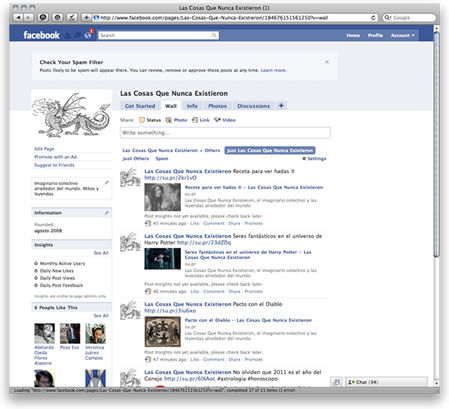Filter wall by Las Cosas + Others
The width and height of the screenshot is (449, 409).
coord(171,151)
